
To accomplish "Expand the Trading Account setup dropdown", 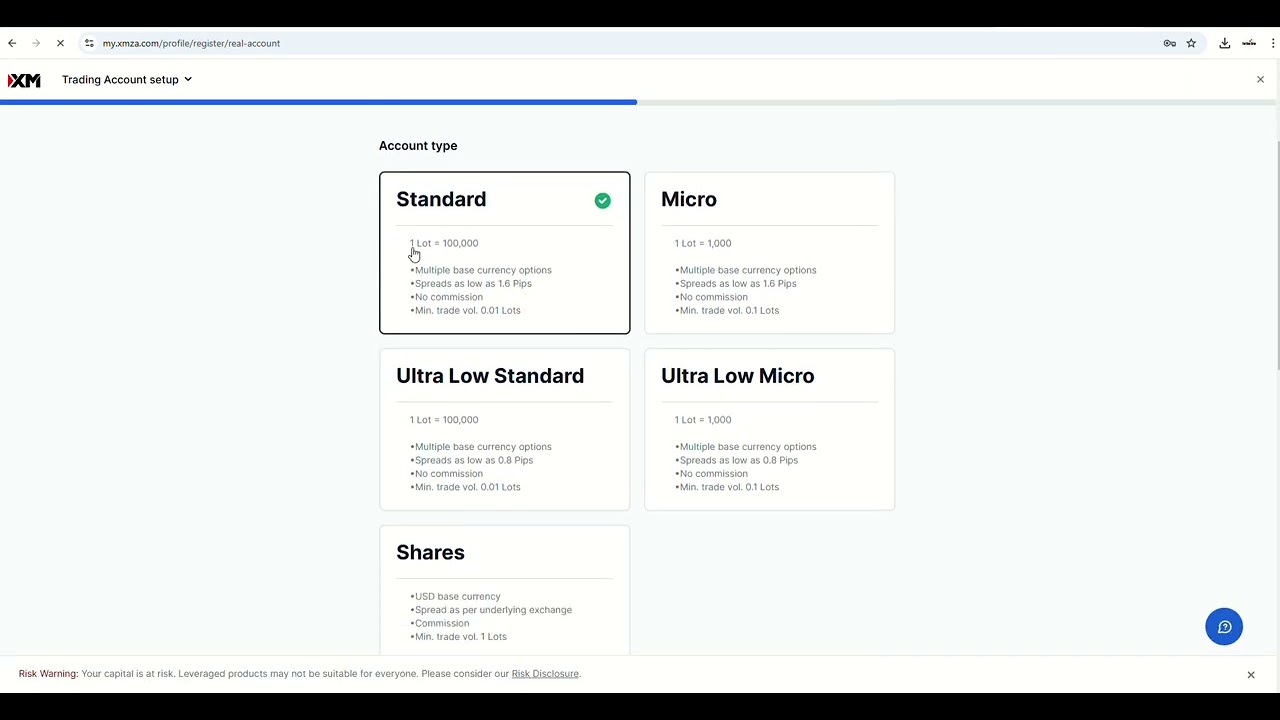I will tap(127, 80).
